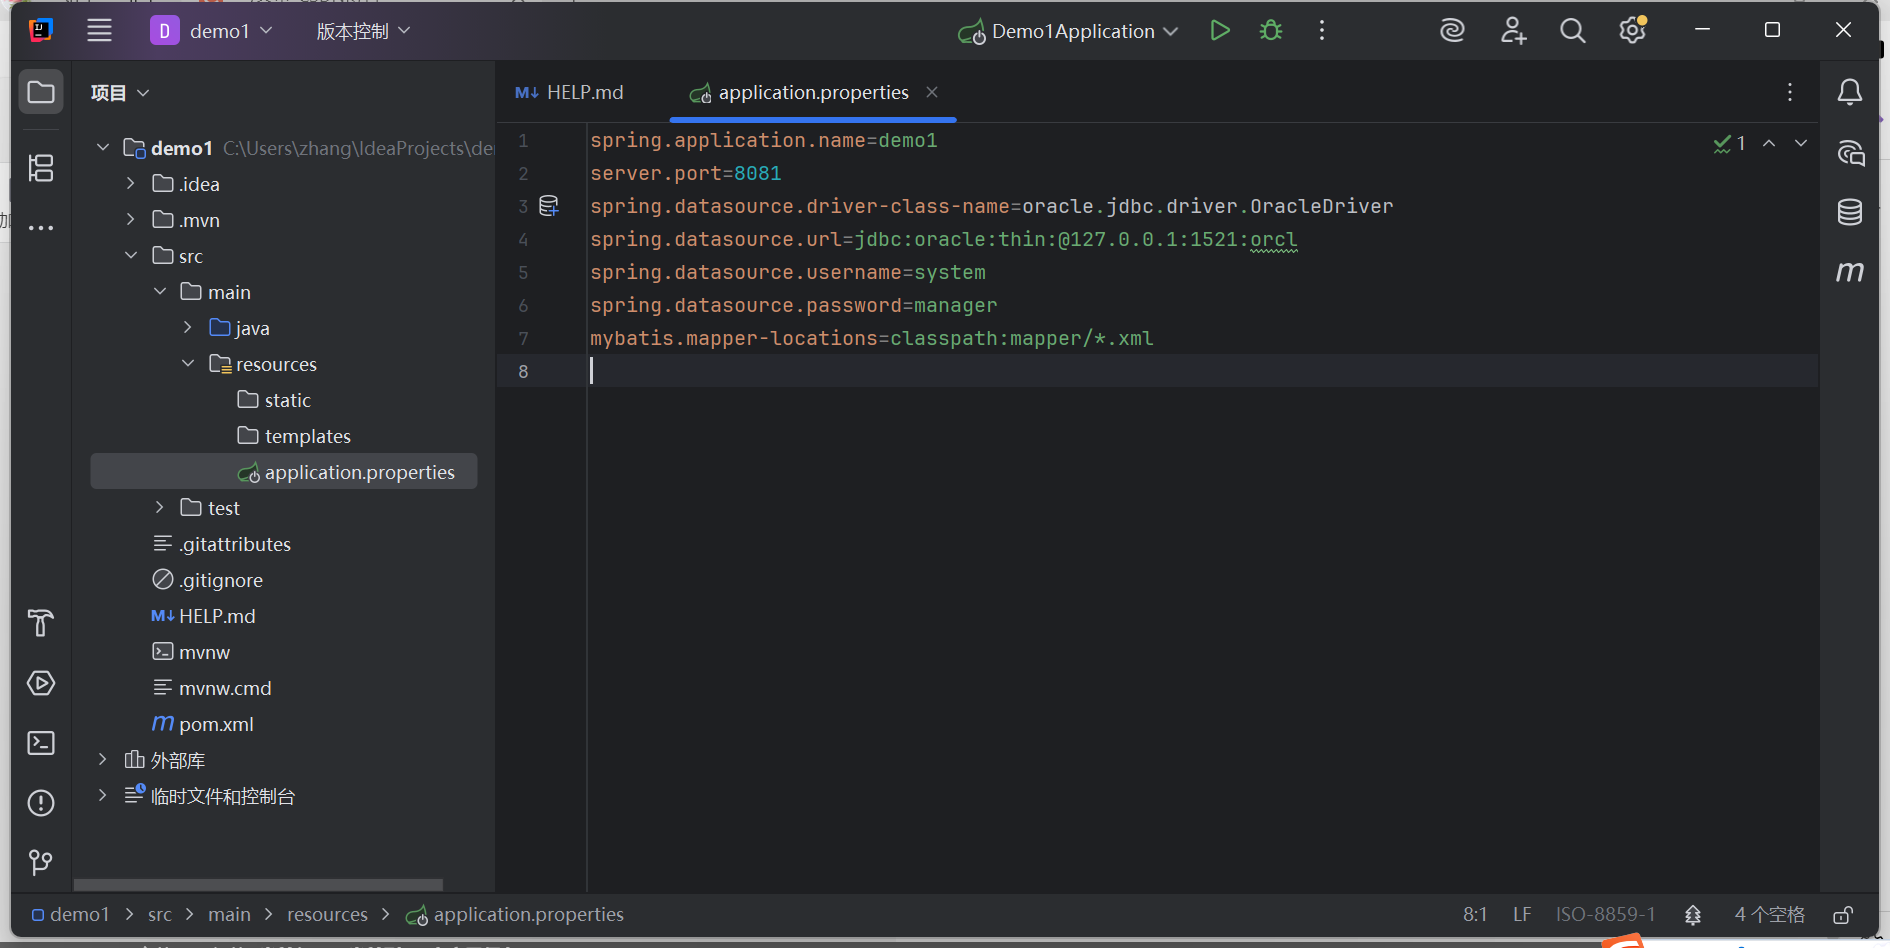Viewport: 1890px width, 948px height.
Task: Open Search Everywhere
Action: pyautogui.click(x=1572, y=30)
